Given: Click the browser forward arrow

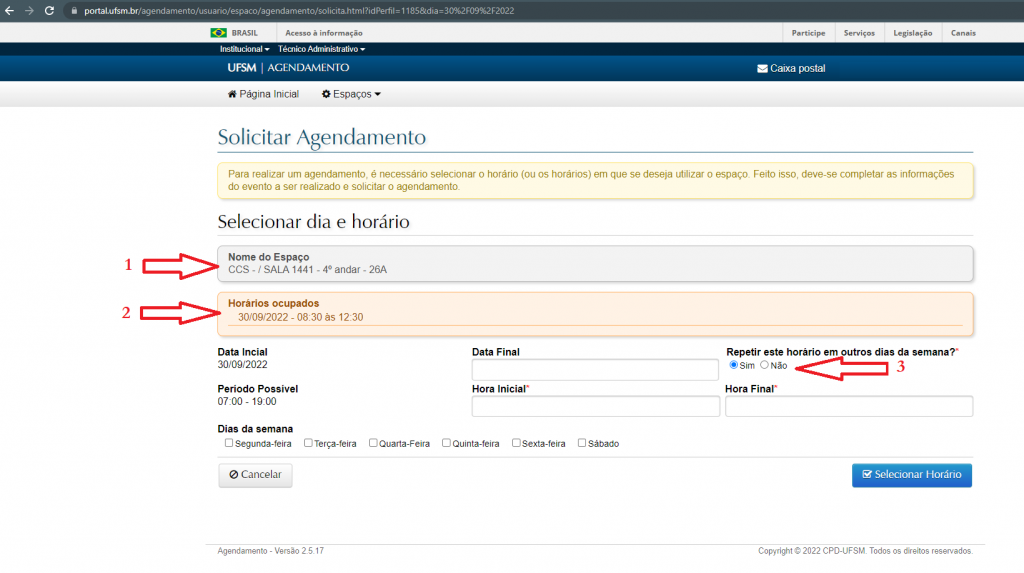Looking at the screenshot, I should click(x=28, y=10).
